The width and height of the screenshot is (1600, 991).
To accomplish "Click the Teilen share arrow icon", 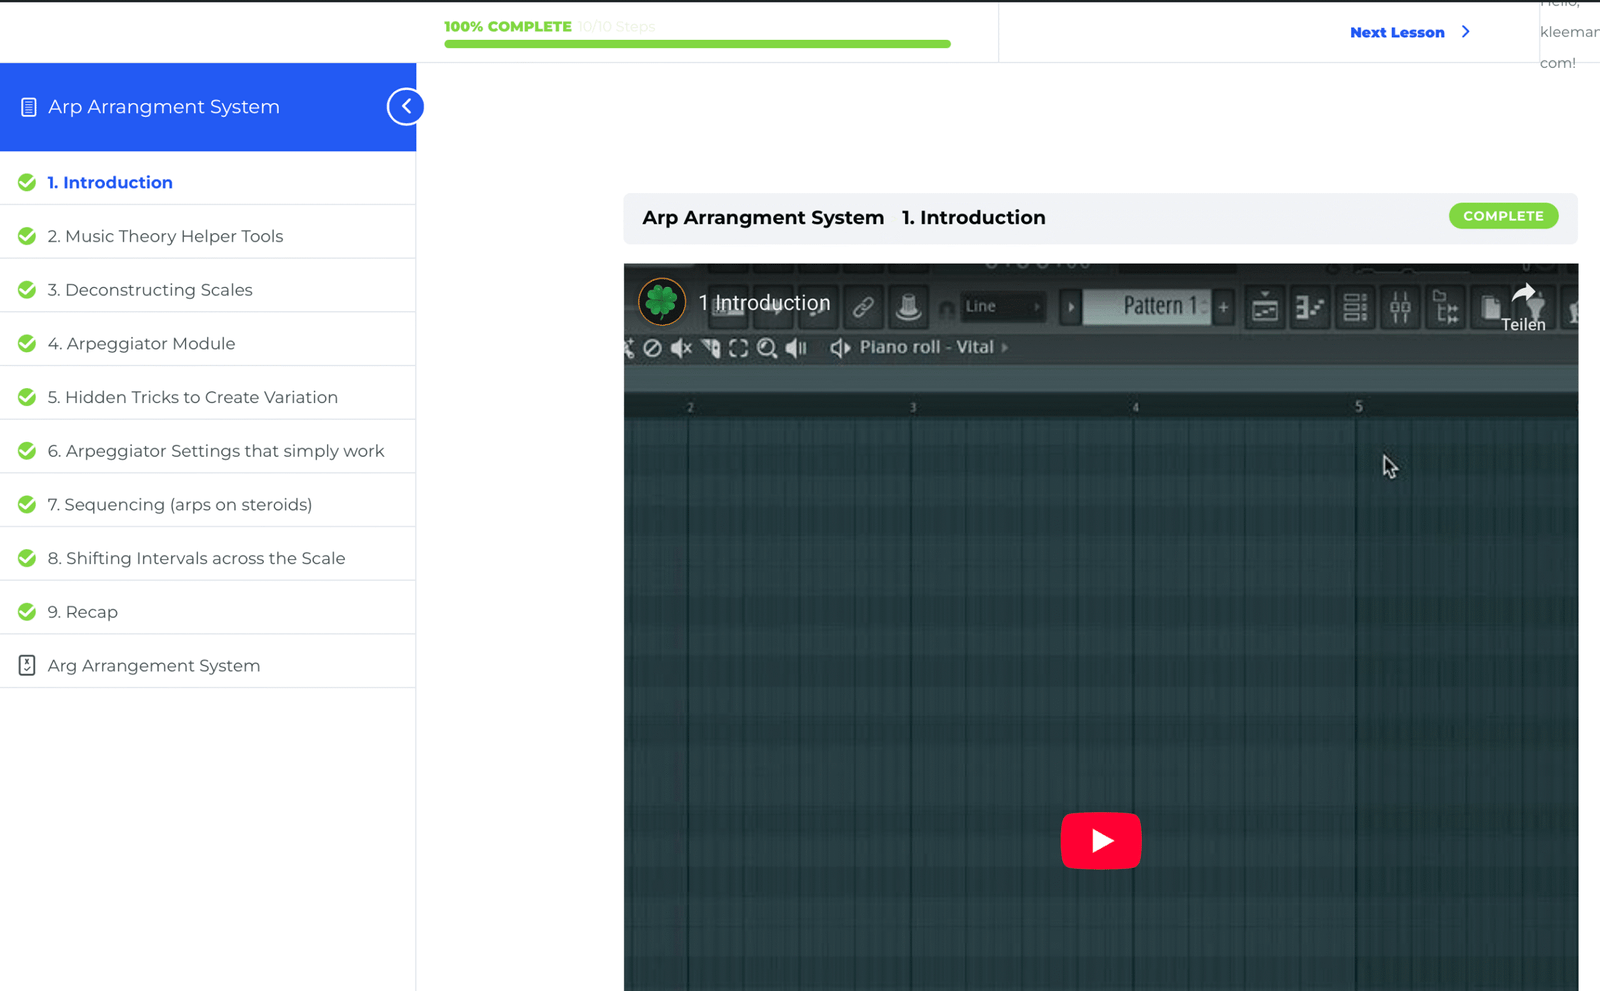I will tap(1523, 294).
